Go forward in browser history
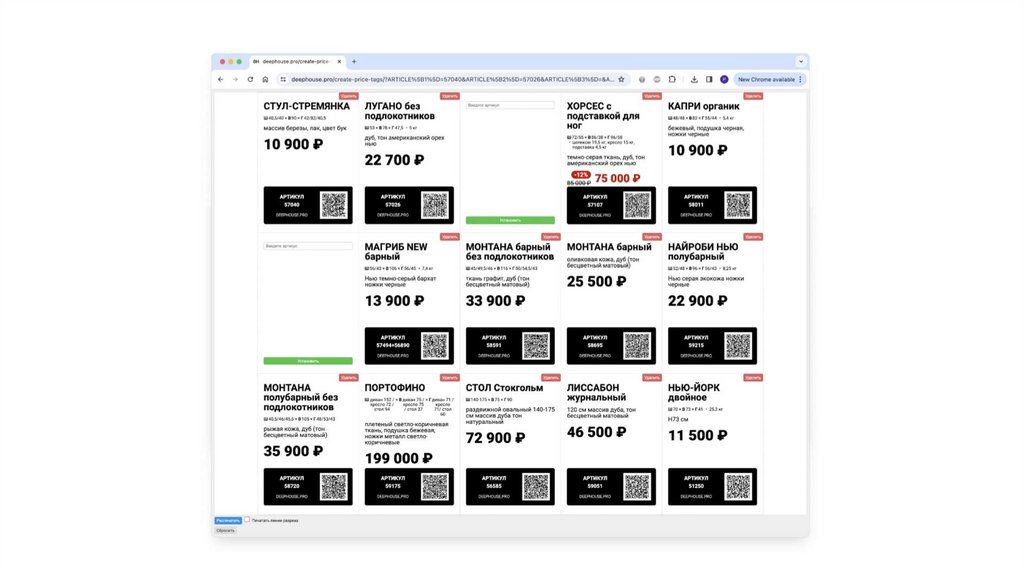Viewport: 1024px width, 574px height. (235, 80)
